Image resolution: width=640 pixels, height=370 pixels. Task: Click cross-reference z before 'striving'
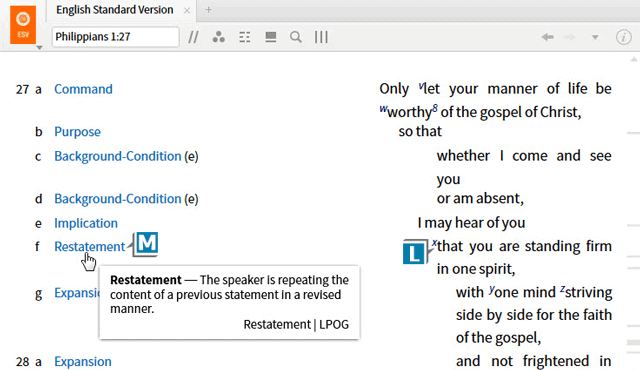(x=563, y=289)
